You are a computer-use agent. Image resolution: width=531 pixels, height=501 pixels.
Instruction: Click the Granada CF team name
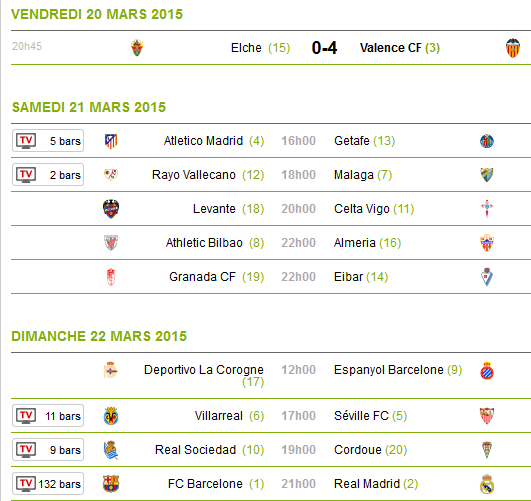coord(202,277)
